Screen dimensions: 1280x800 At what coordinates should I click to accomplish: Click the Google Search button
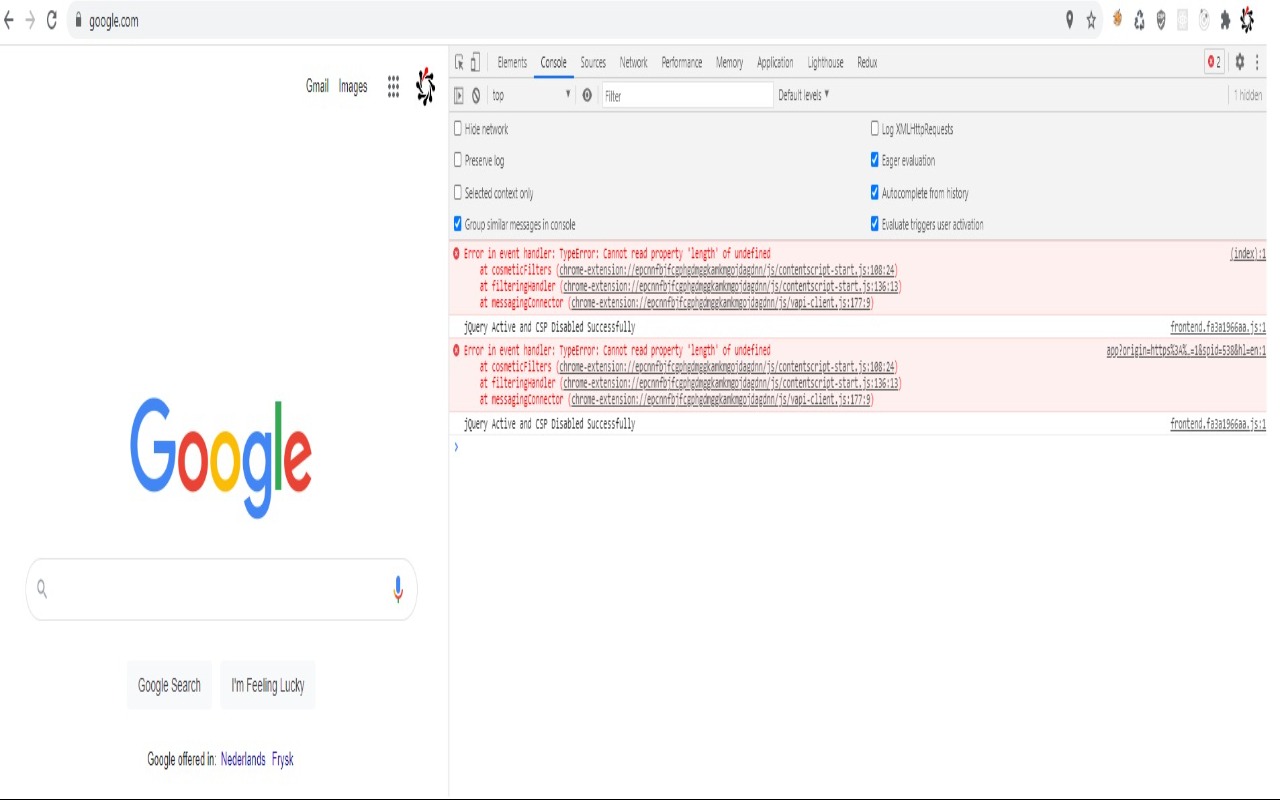click(x=169, y=685)
